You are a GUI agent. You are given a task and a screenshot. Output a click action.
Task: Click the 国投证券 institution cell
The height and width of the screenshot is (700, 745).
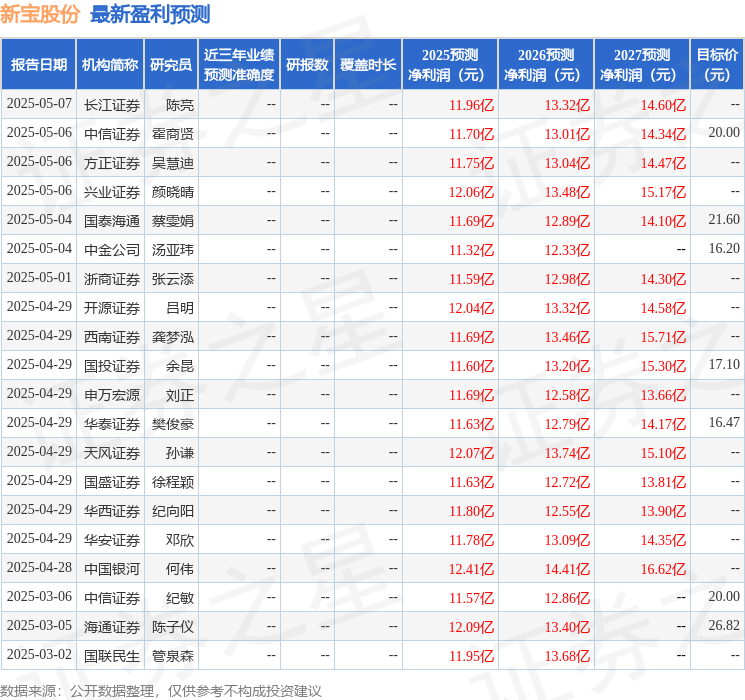pyautogui.click(x=112, y=366)
